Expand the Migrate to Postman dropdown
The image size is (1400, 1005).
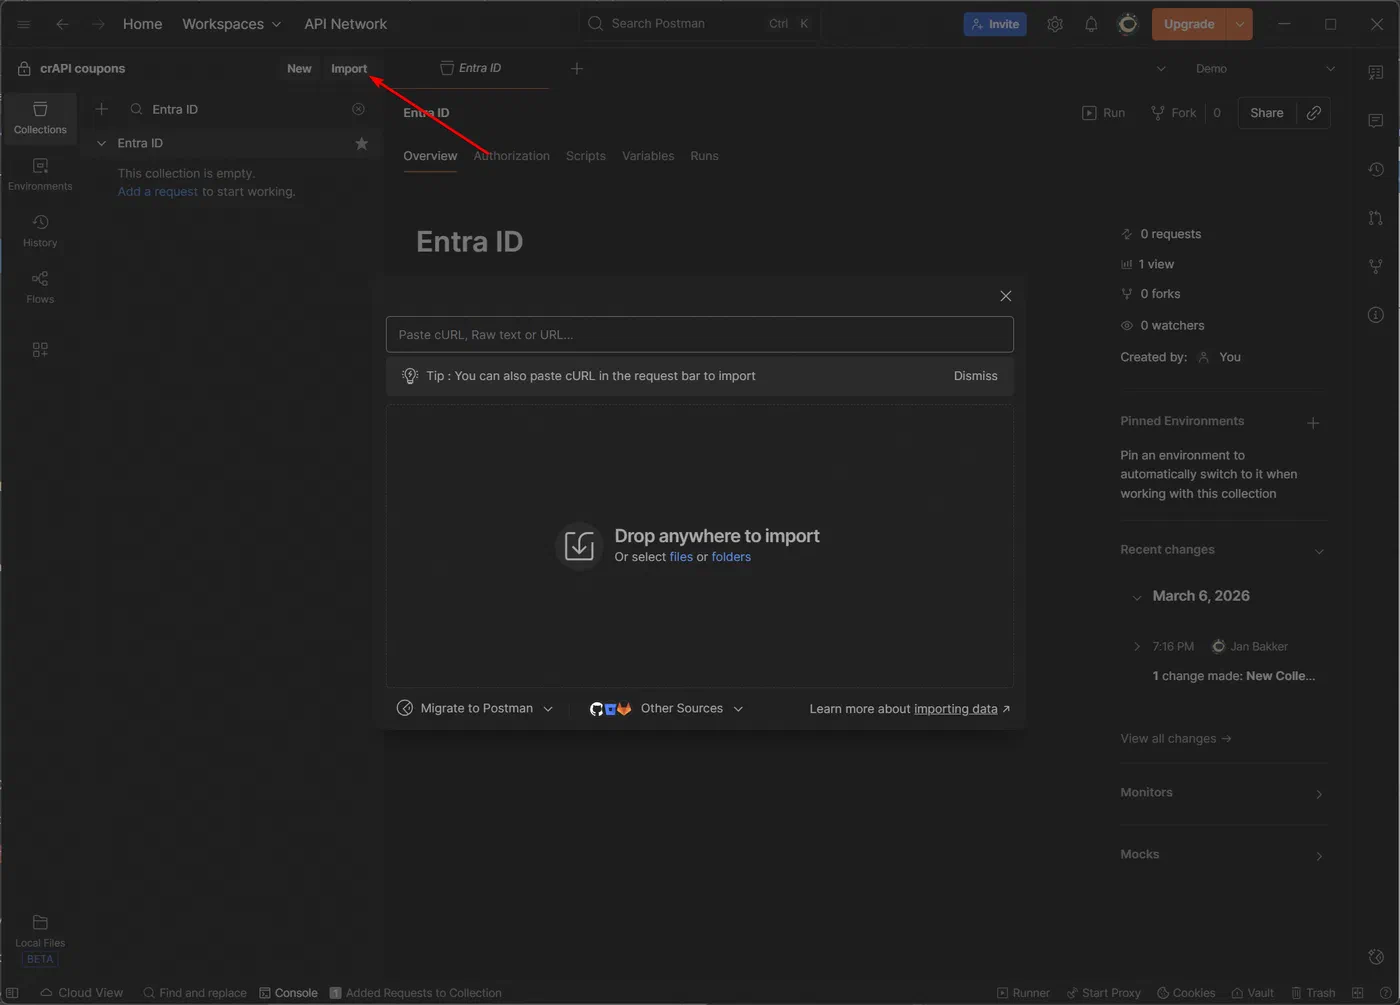(475, 708)
